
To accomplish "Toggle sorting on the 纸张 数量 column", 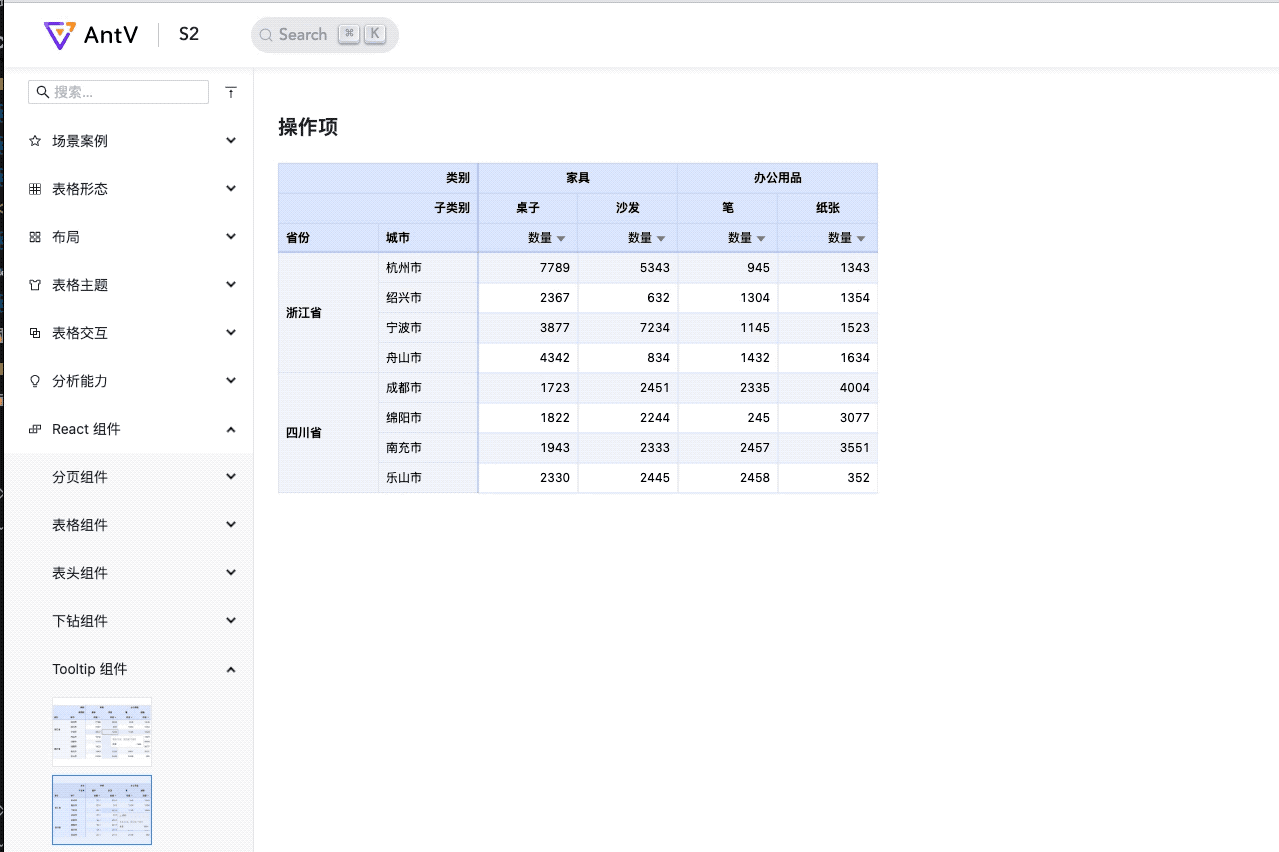I will click(861, 238).
